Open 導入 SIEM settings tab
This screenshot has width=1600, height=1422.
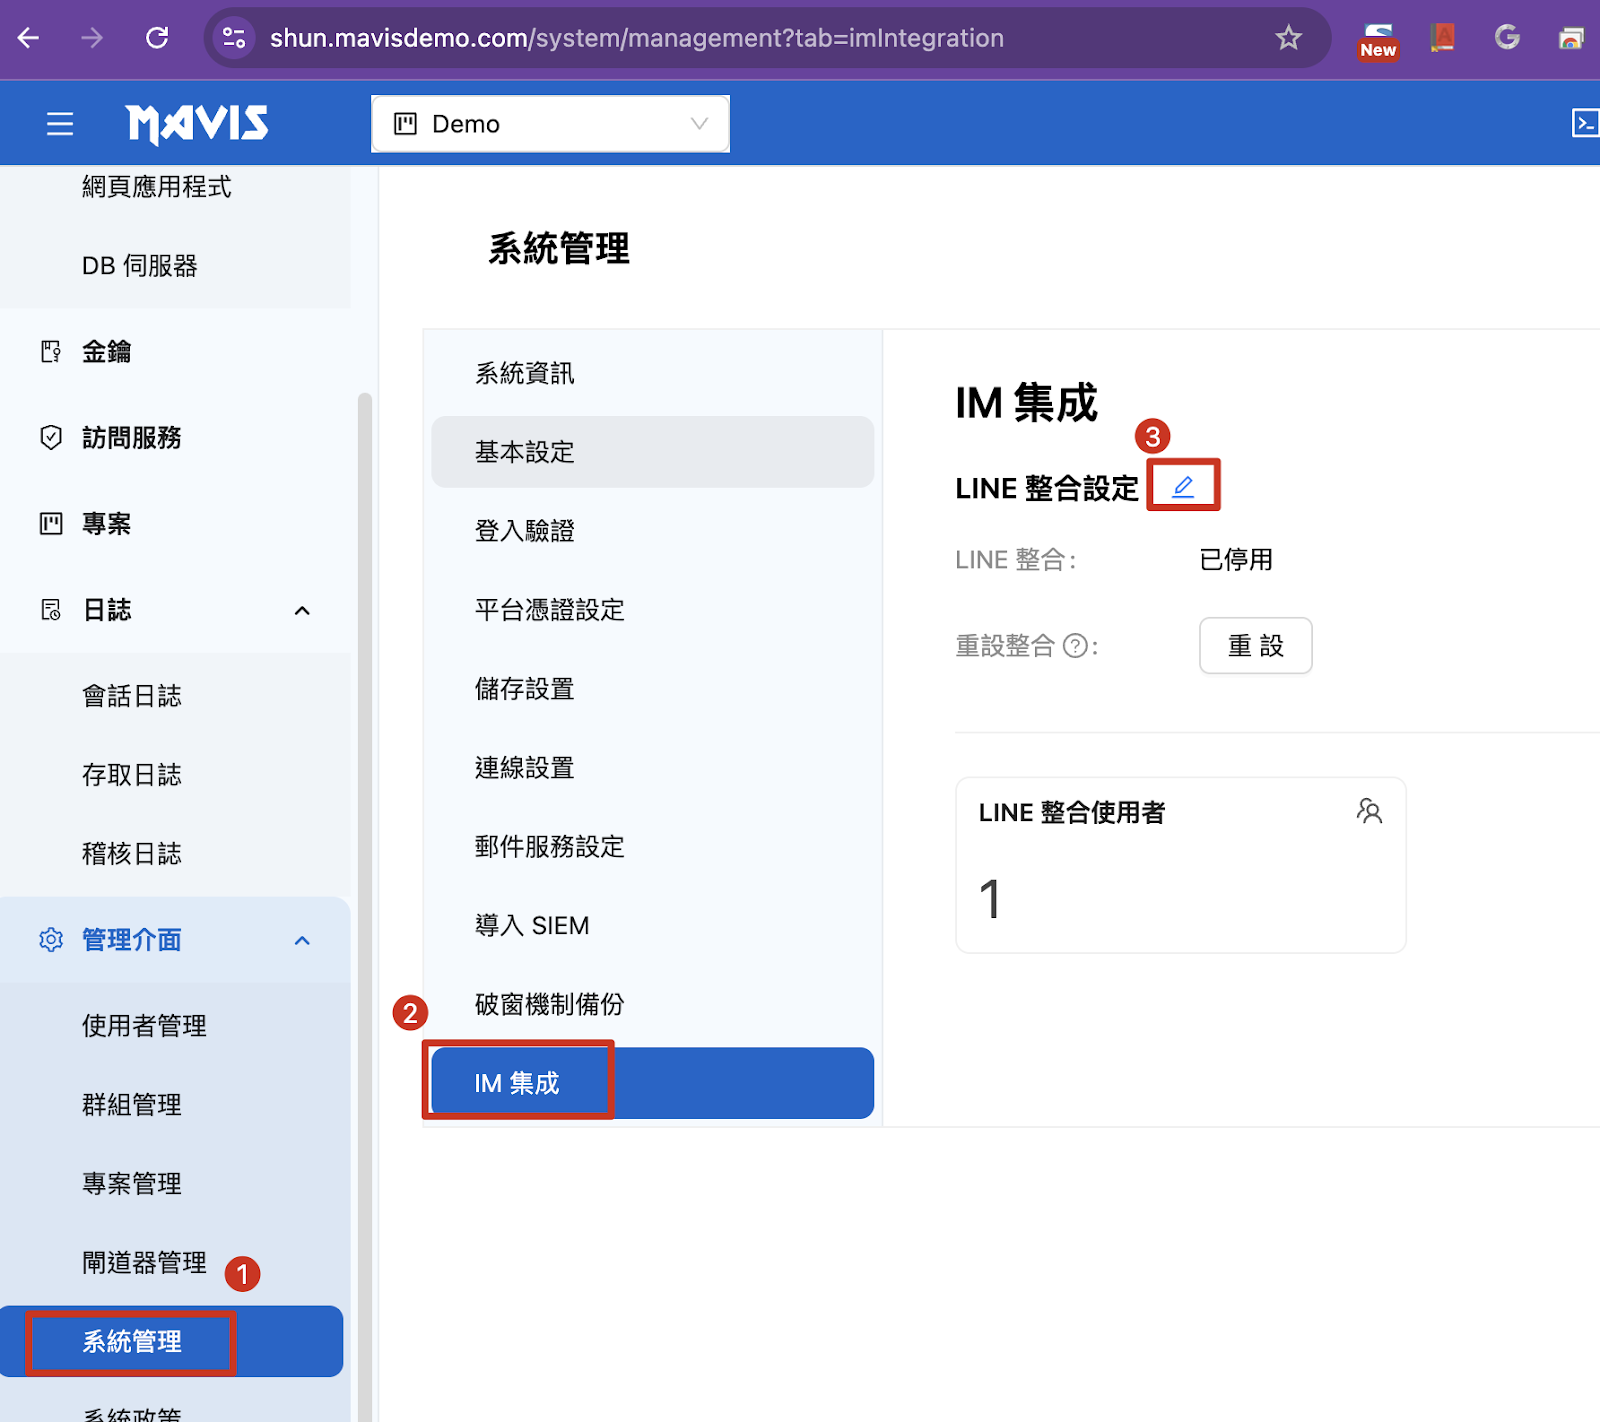(x=652, y=926)
